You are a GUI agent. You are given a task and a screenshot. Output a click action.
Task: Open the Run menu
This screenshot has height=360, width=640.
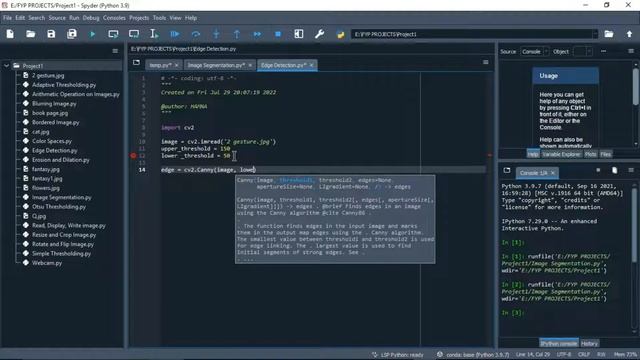74,18
